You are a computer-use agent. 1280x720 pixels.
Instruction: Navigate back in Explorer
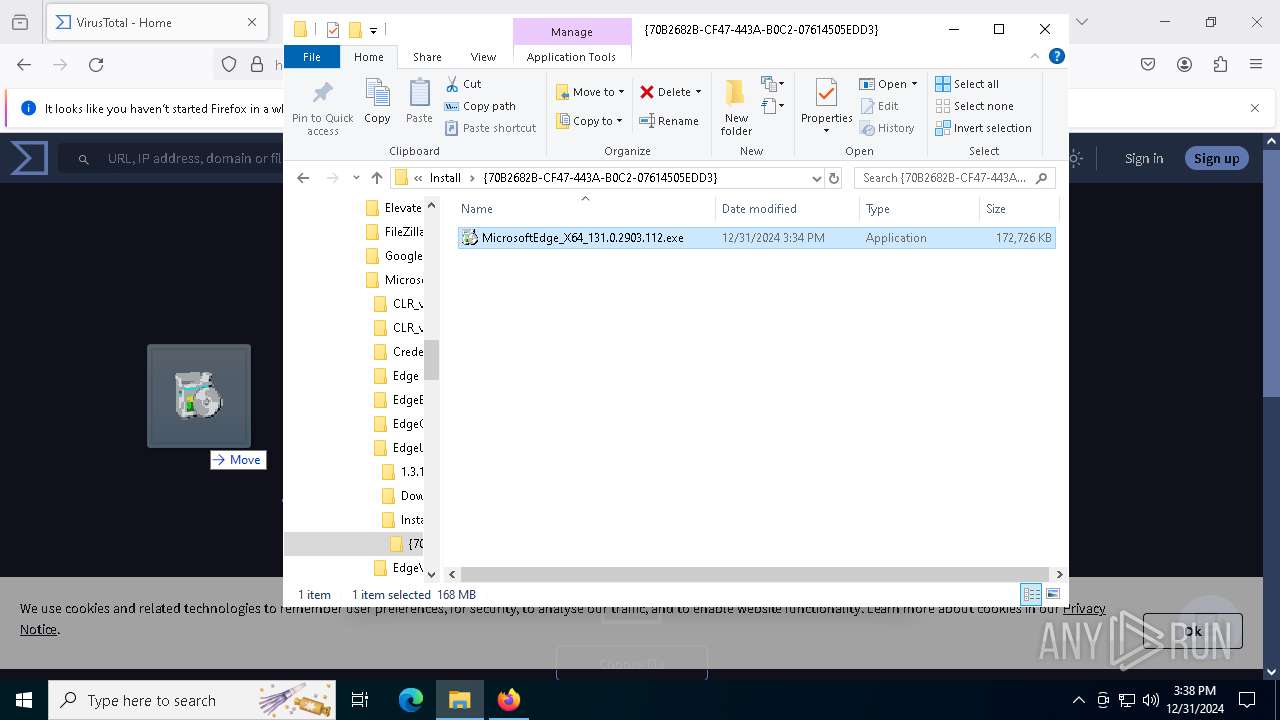[x=303, y=178]
